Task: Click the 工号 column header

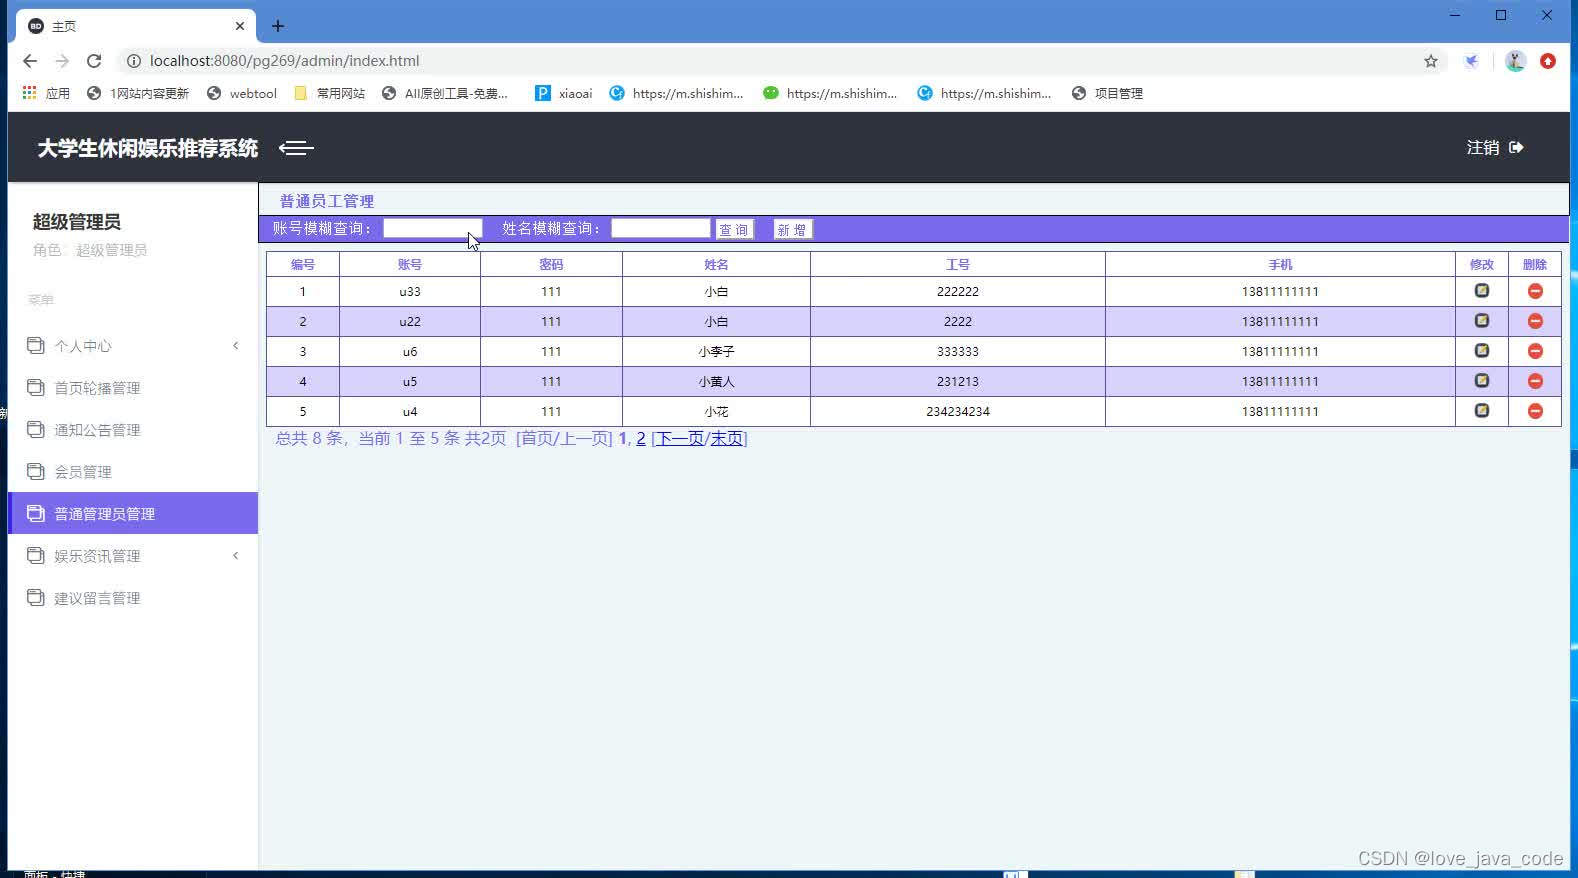Action: coord(958,264)
